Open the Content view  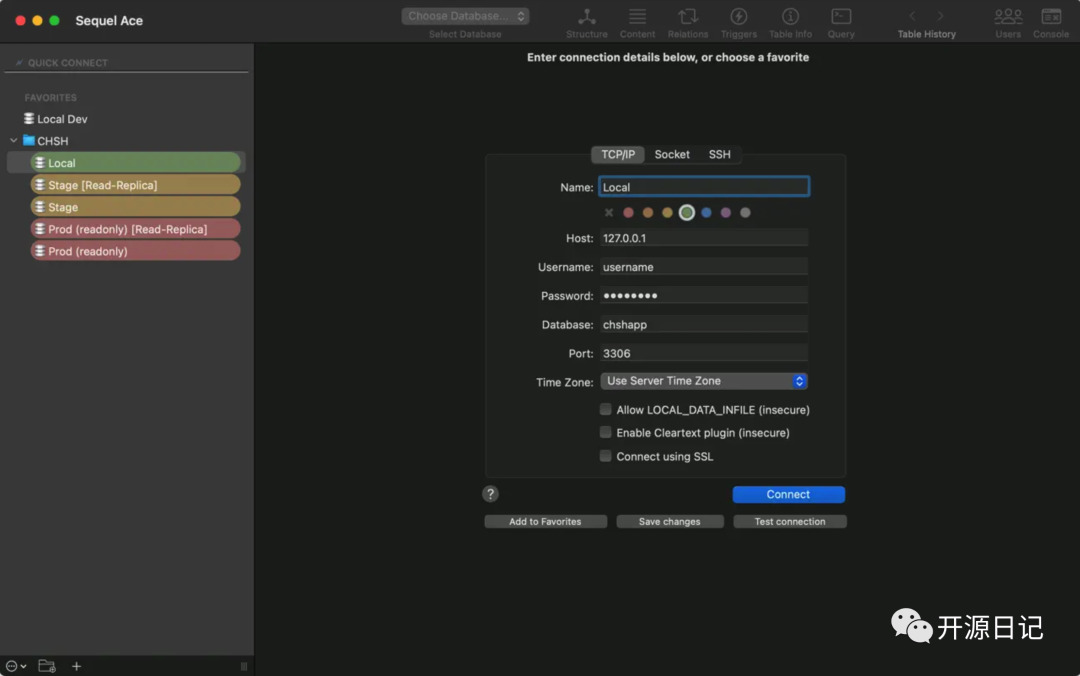coord(637,22)
